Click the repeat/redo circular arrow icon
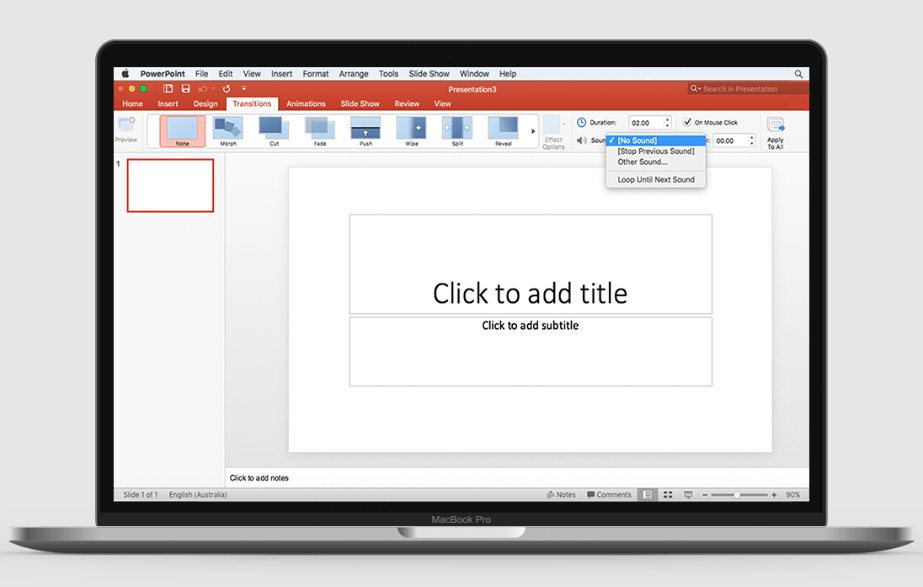The image size is (923, 587). (x=227, y=89)
